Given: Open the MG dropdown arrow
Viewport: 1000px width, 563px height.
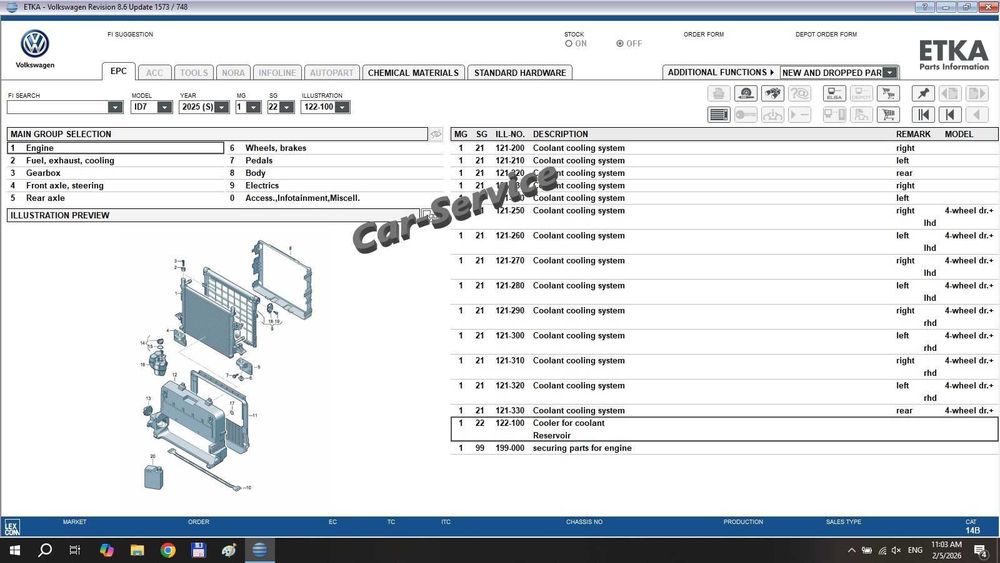Looking at the screenshot, I should (253, 107).
